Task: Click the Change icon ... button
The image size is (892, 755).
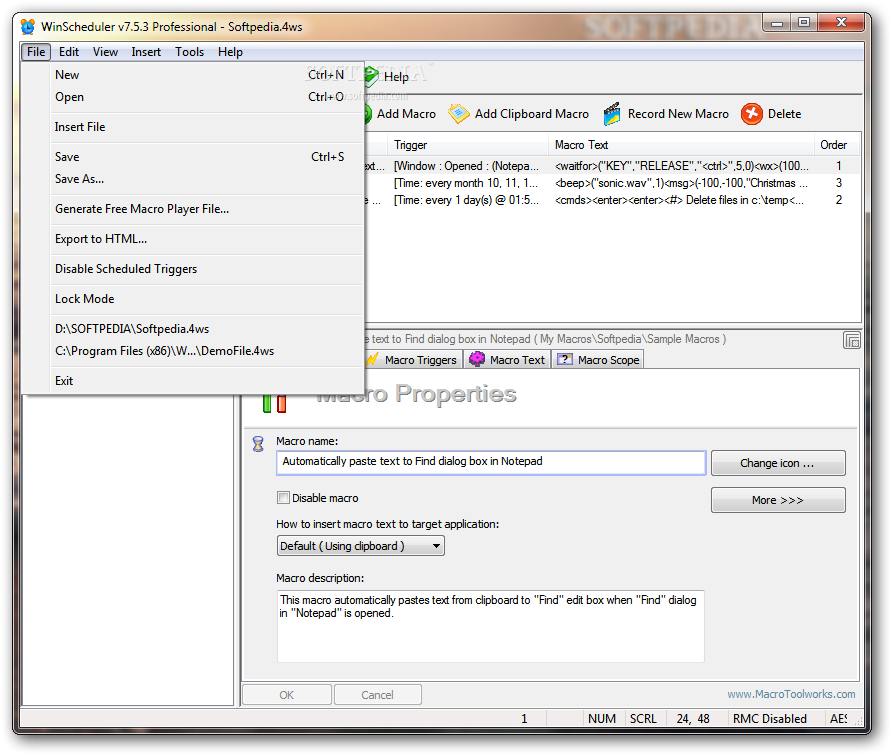Action: point(778,463)
